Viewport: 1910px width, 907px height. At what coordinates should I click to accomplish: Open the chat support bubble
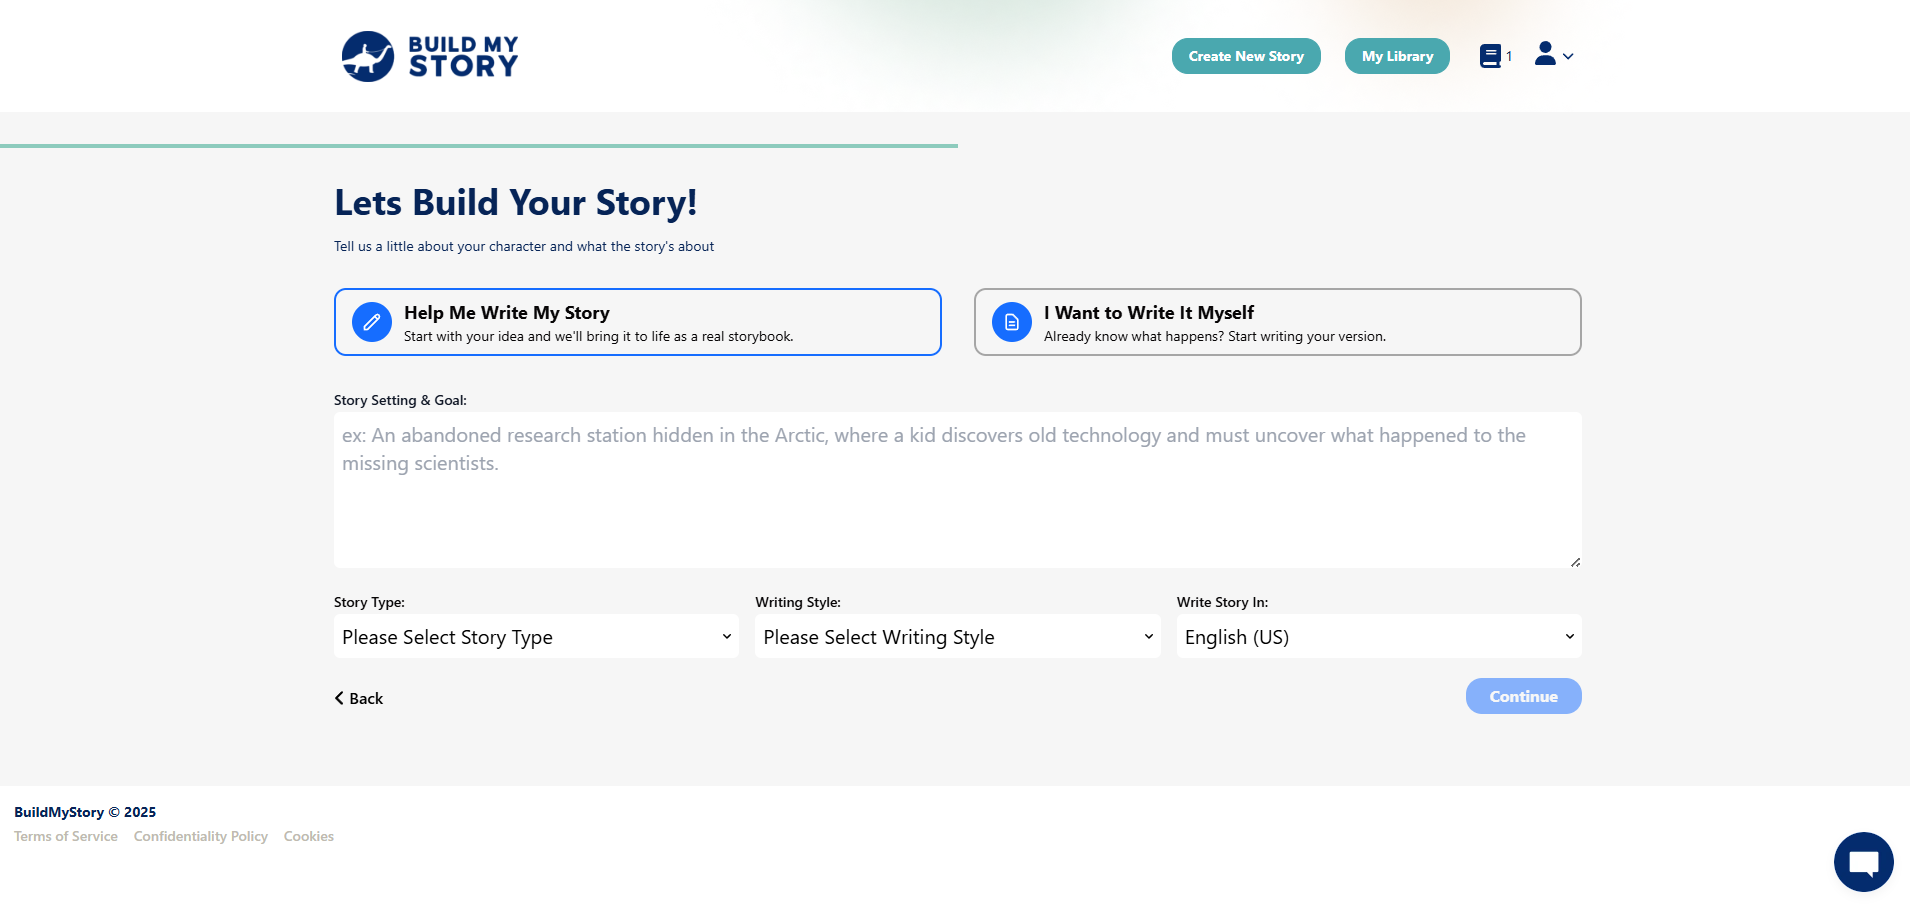point(1863,861)
